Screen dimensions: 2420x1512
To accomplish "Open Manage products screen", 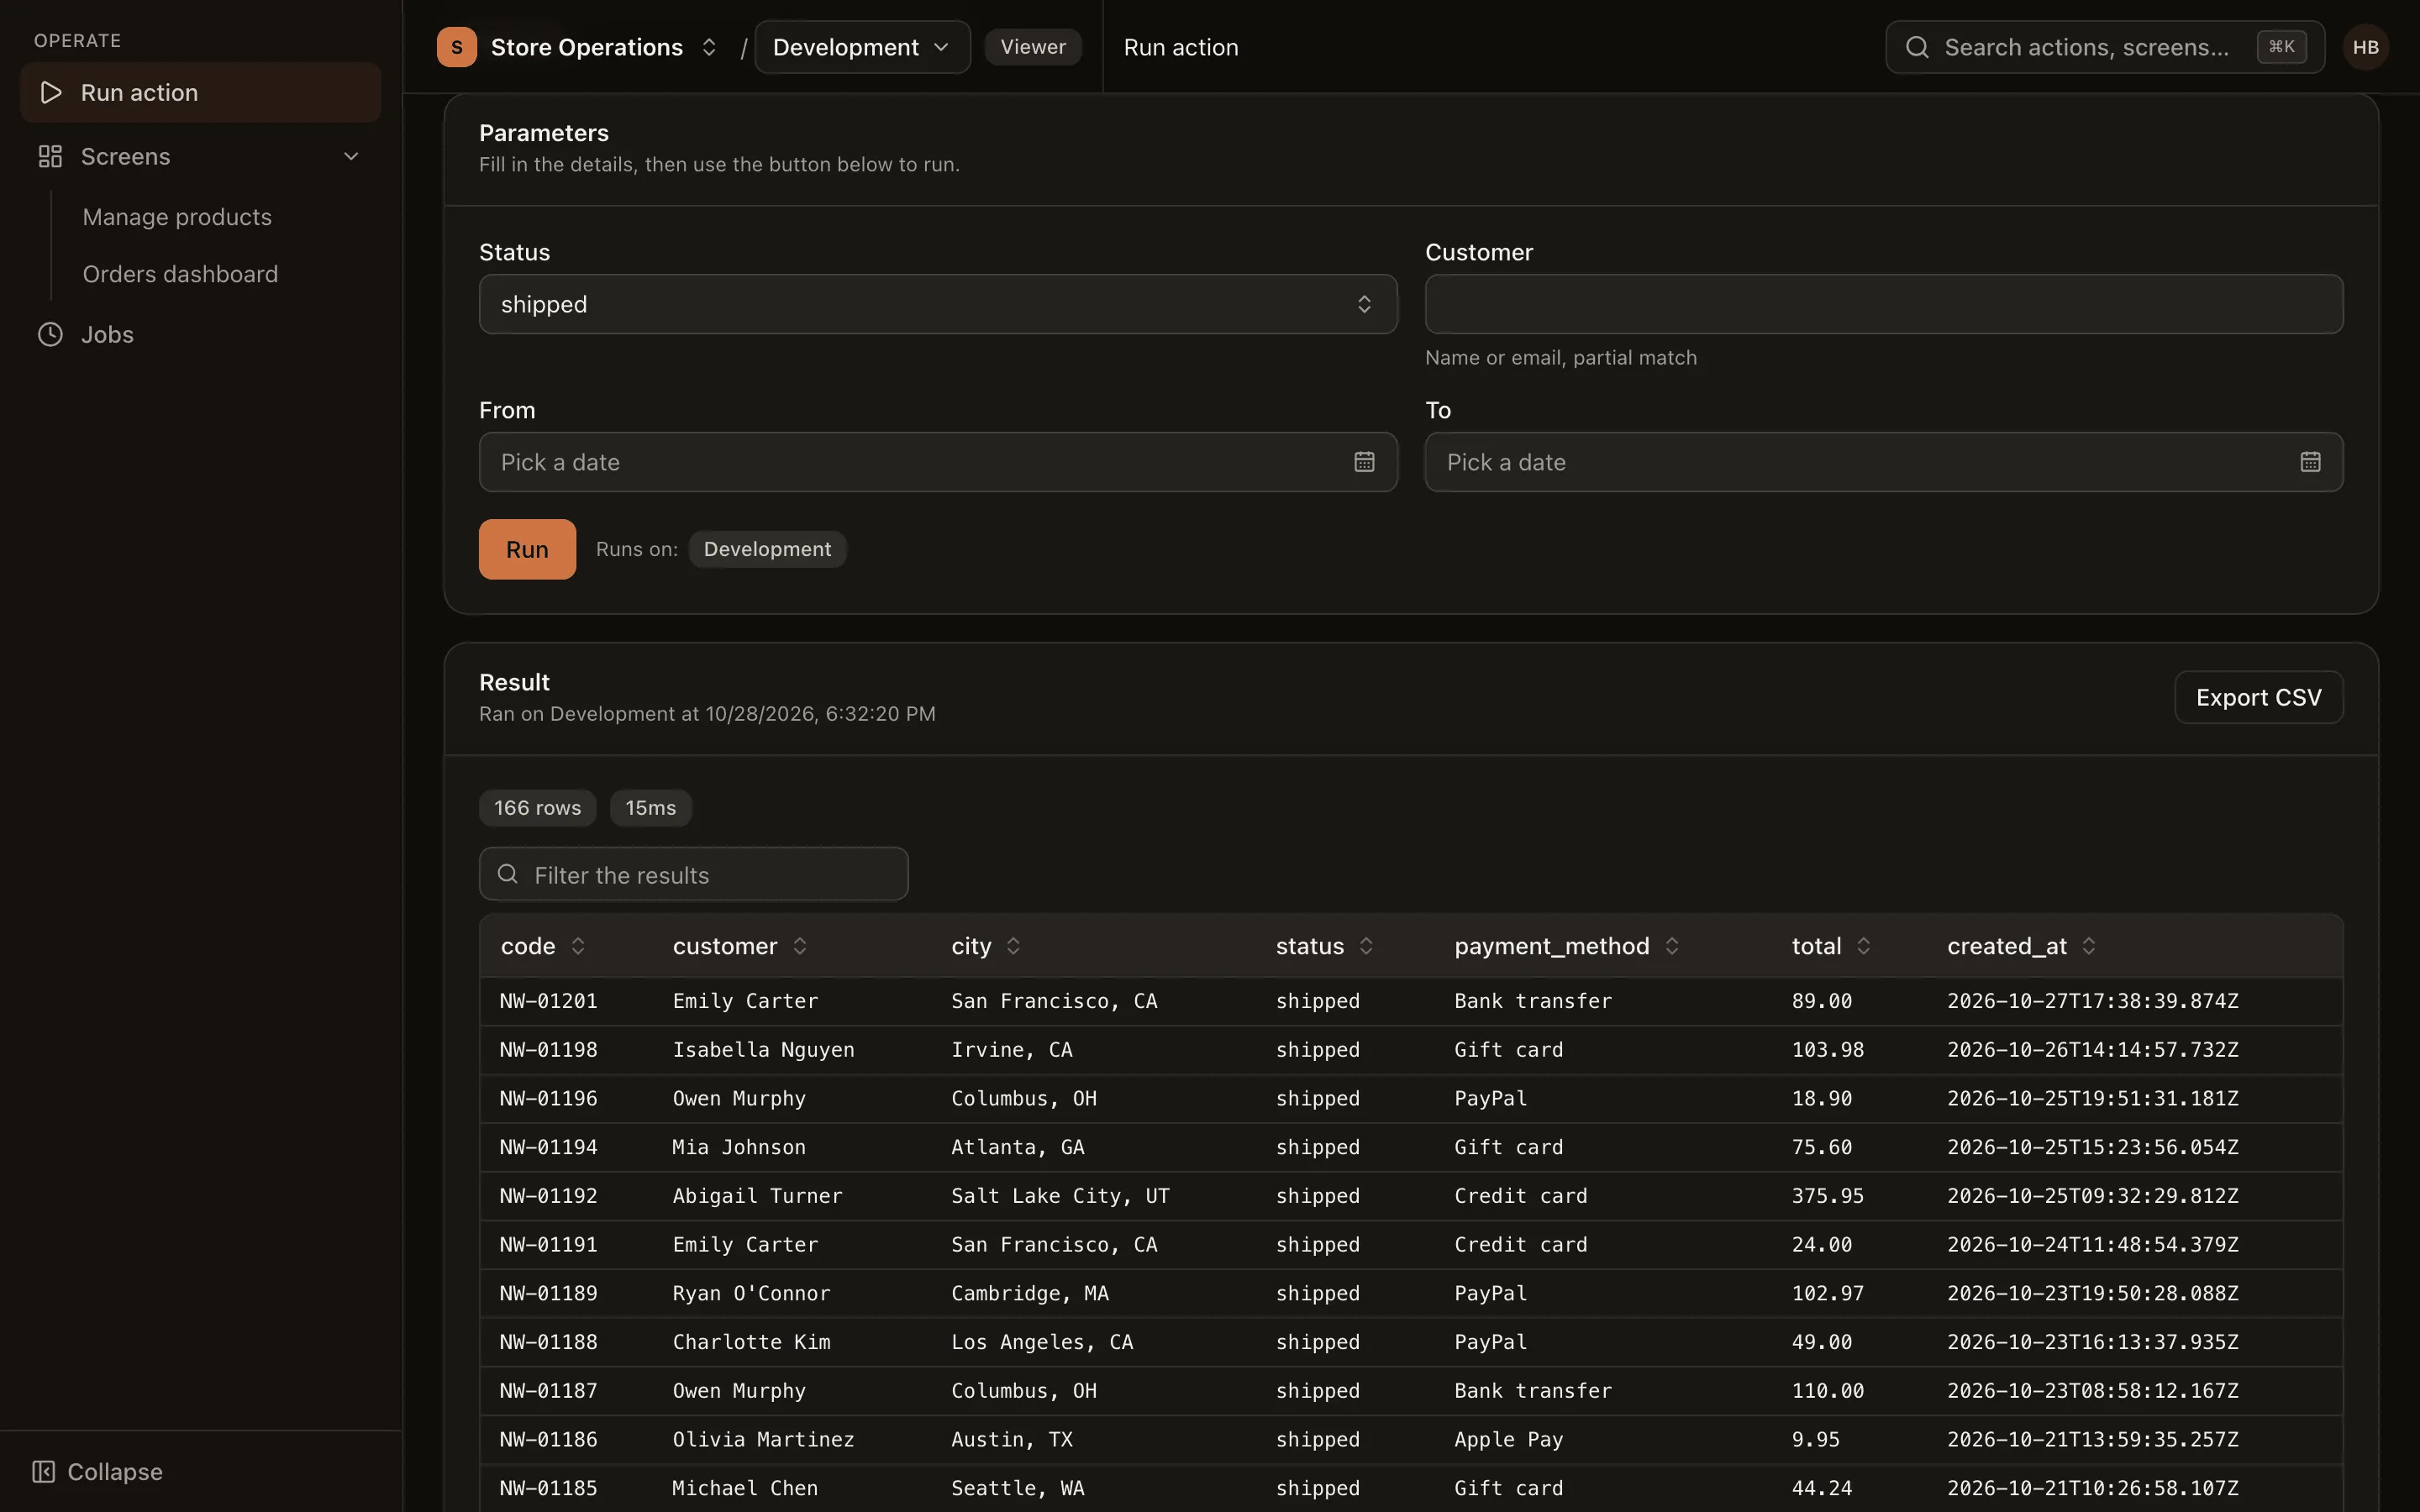I will (177, 217).
